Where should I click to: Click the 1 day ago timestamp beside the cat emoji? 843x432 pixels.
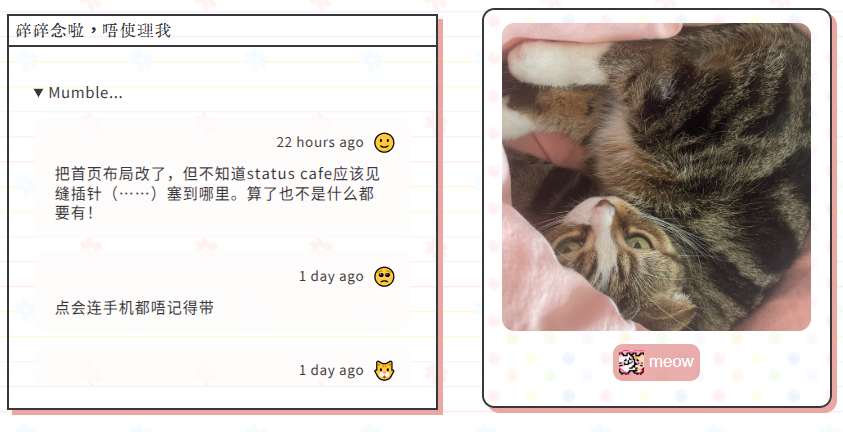331,371
